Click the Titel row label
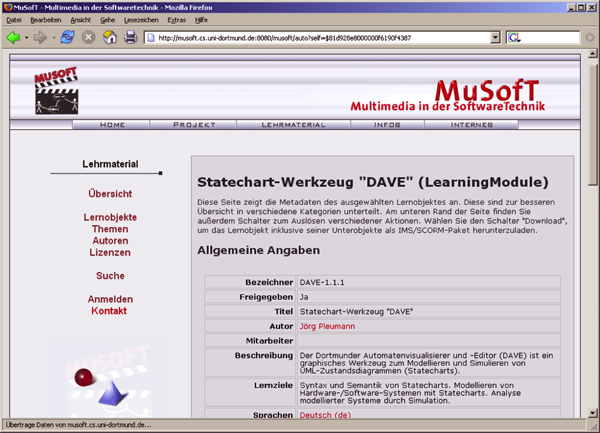600x433 pixels. (284, 311)
